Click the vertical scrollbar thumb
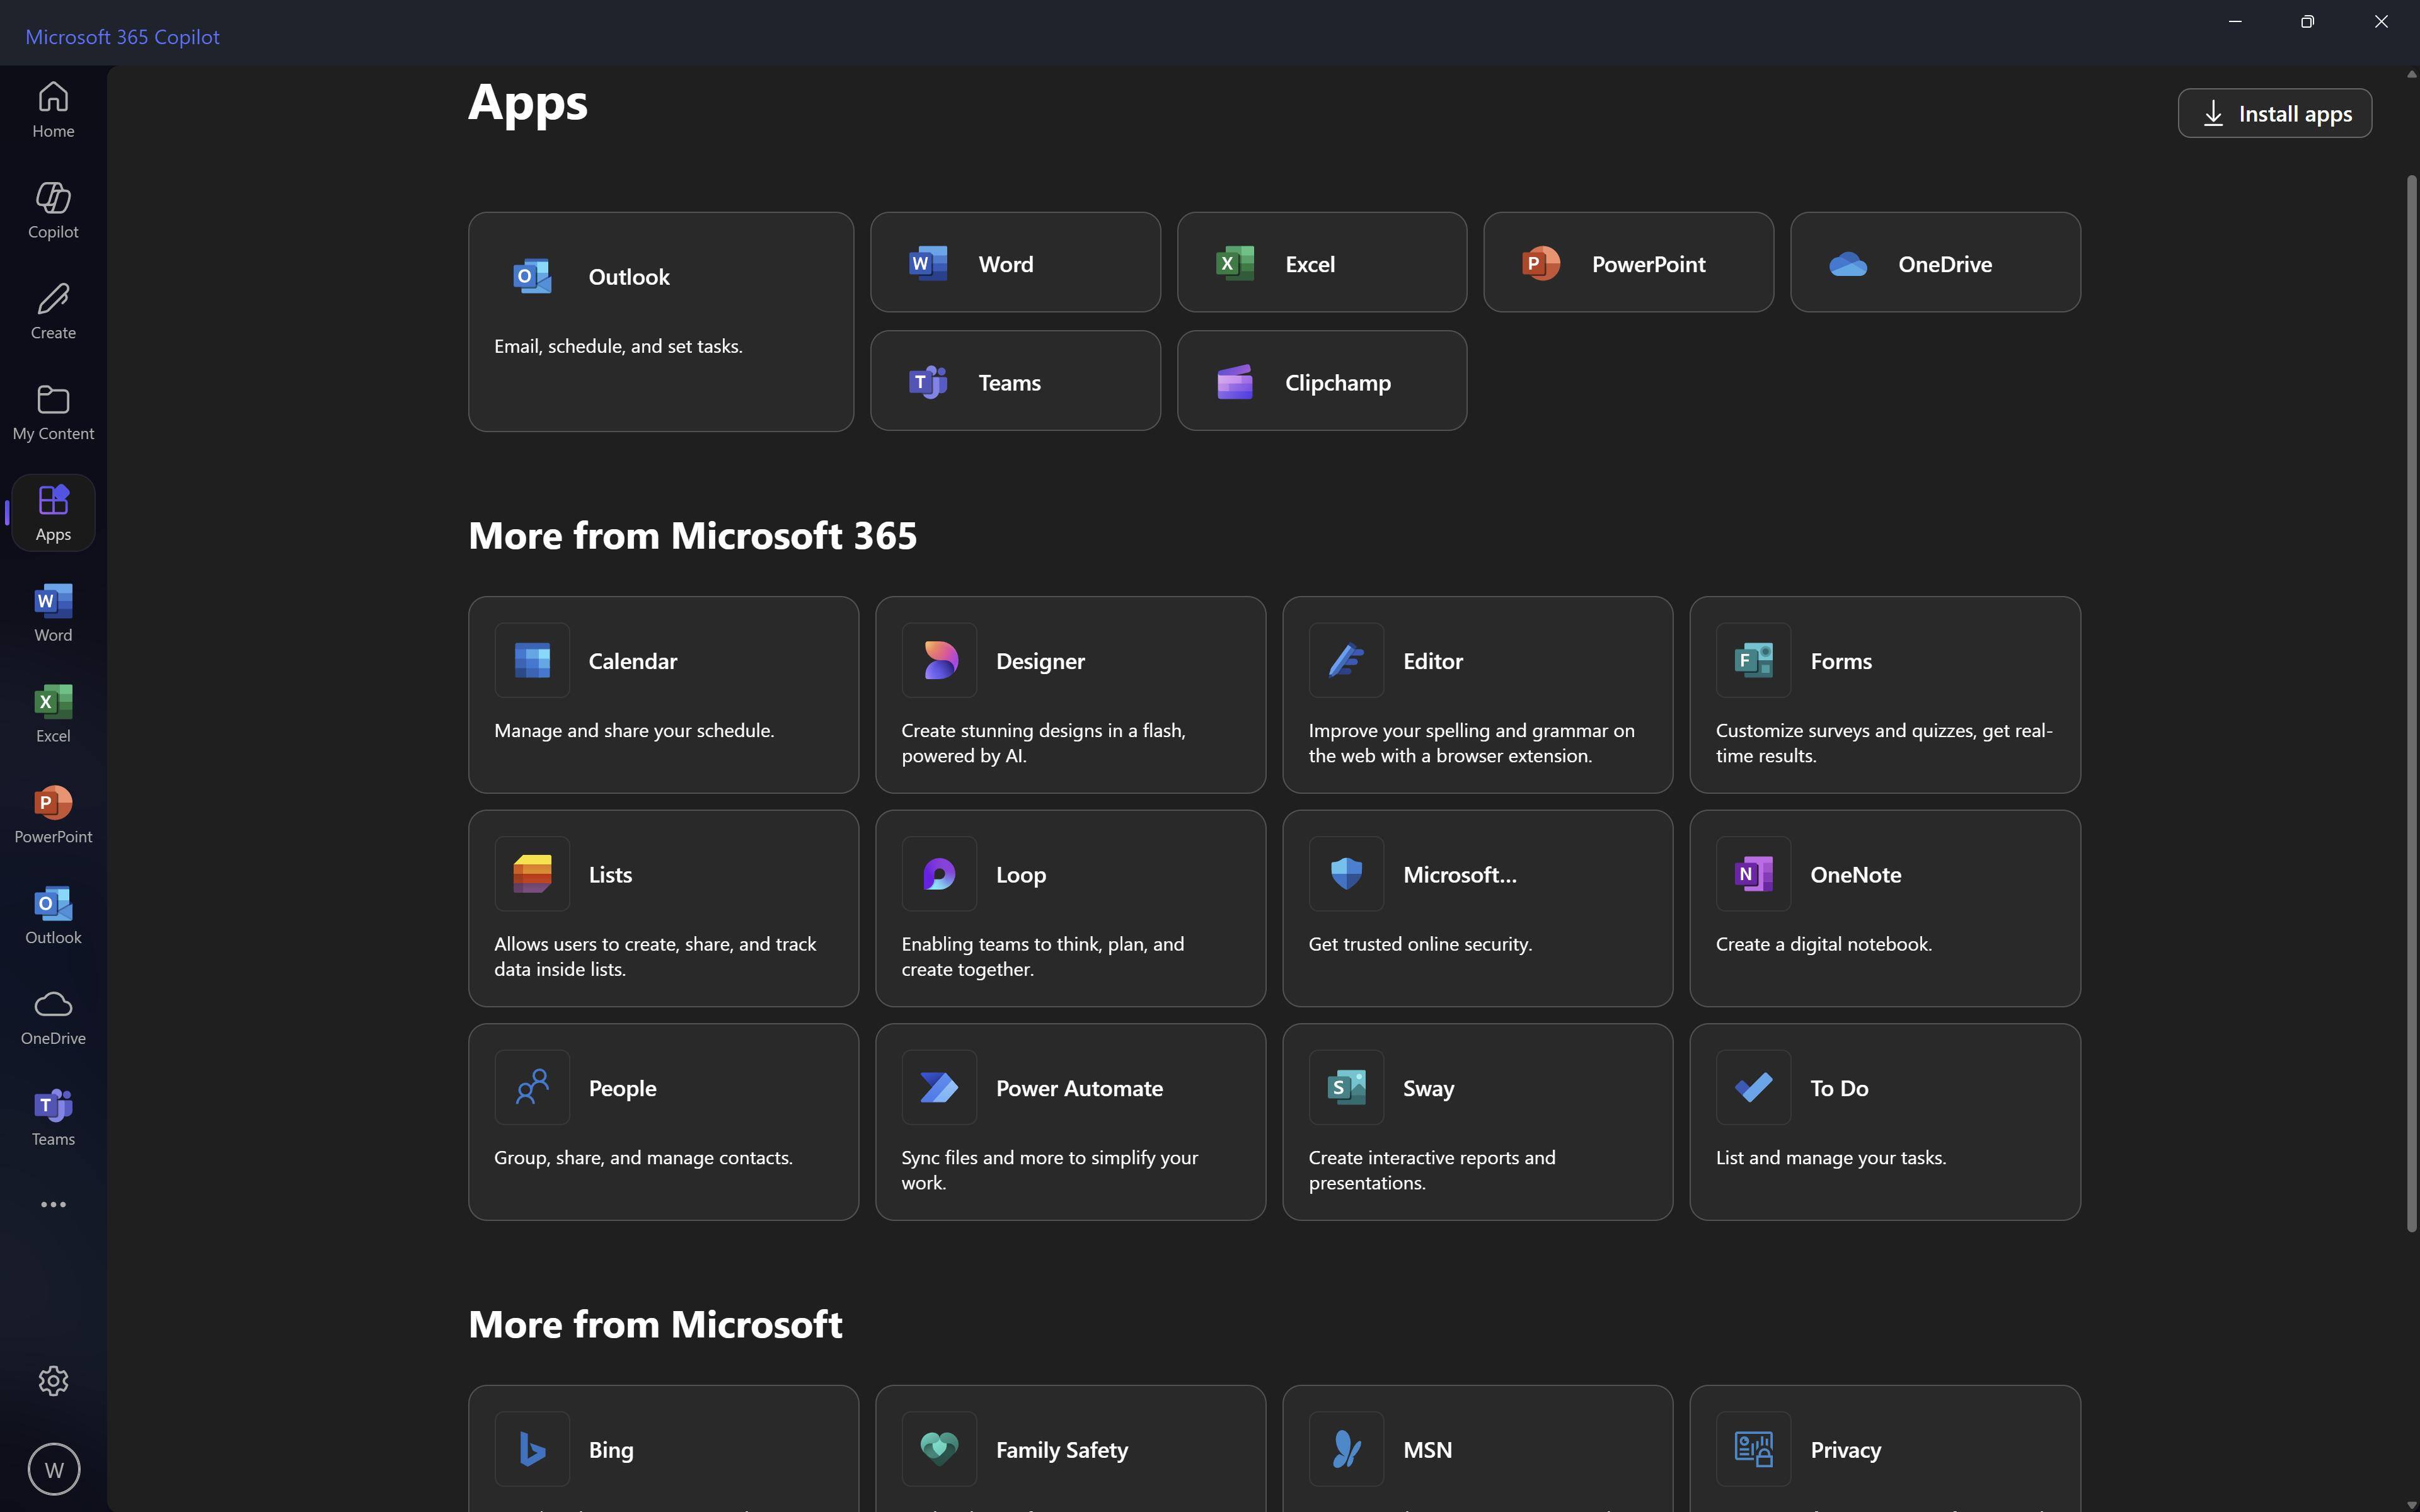This screenshot has height=1512, width=2420. pos(2411,700)
